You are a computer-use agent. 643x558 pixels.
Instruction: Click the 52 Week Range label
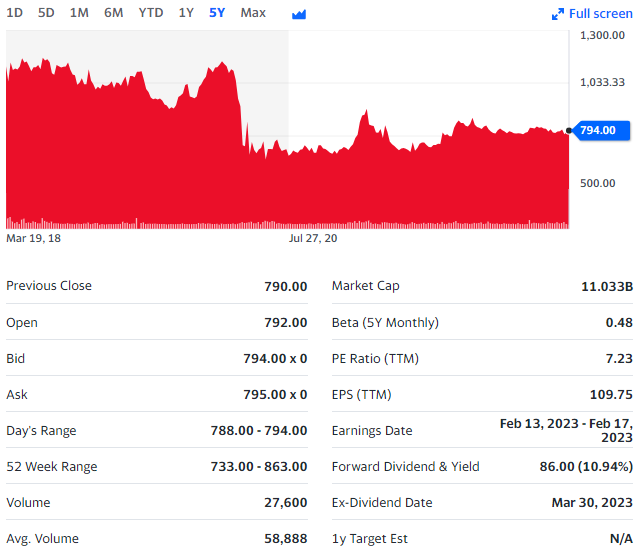(52, 467)
